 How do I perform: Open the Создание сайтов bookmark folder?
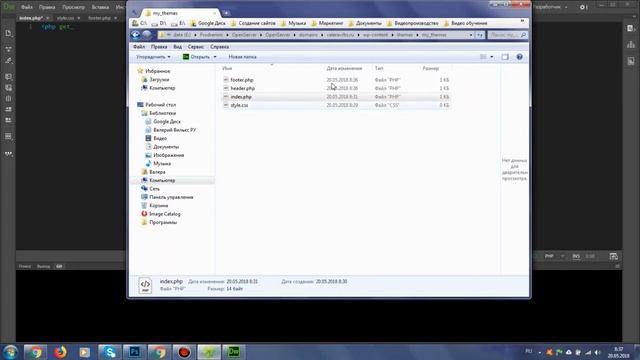253,23
